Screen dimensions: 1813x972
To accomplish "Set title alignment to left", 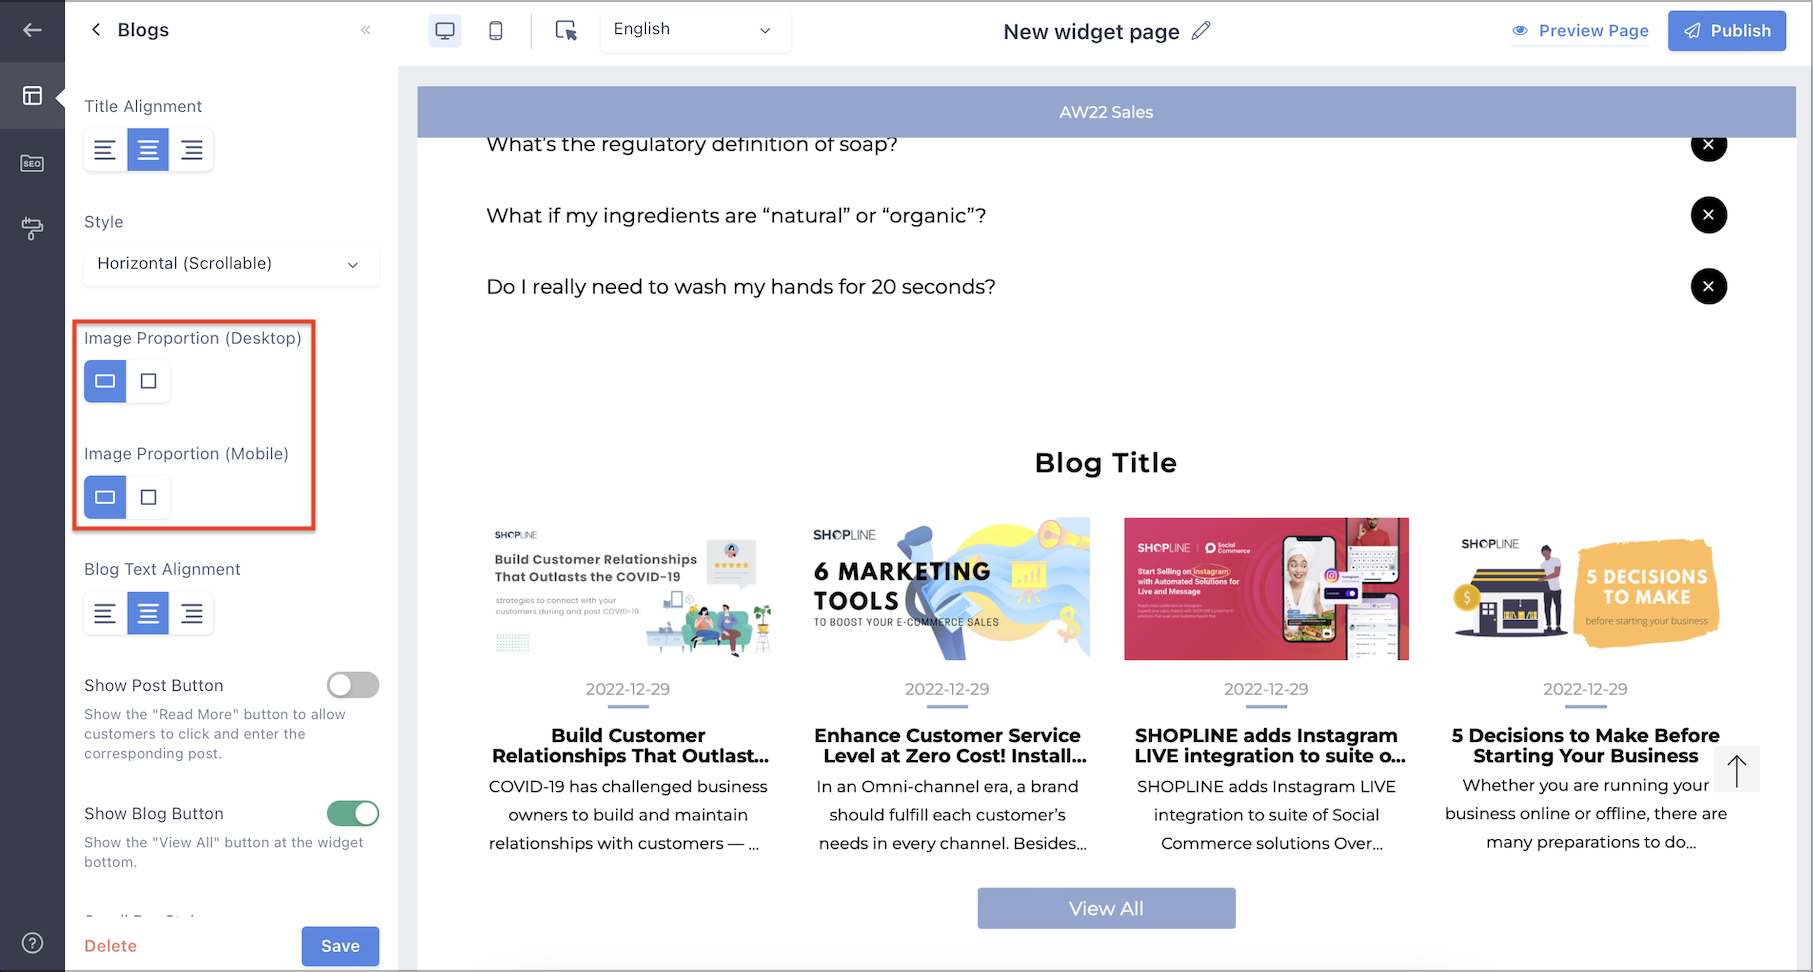I will [105, 150].
